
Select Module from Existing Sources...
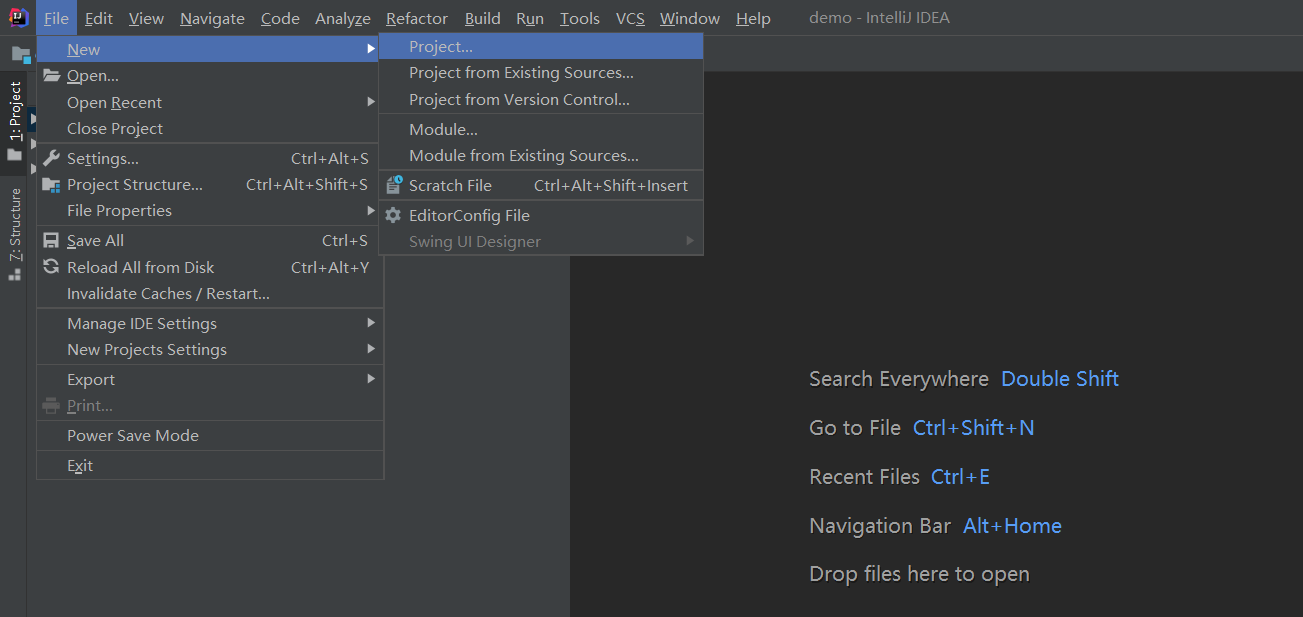pos(523,156)
